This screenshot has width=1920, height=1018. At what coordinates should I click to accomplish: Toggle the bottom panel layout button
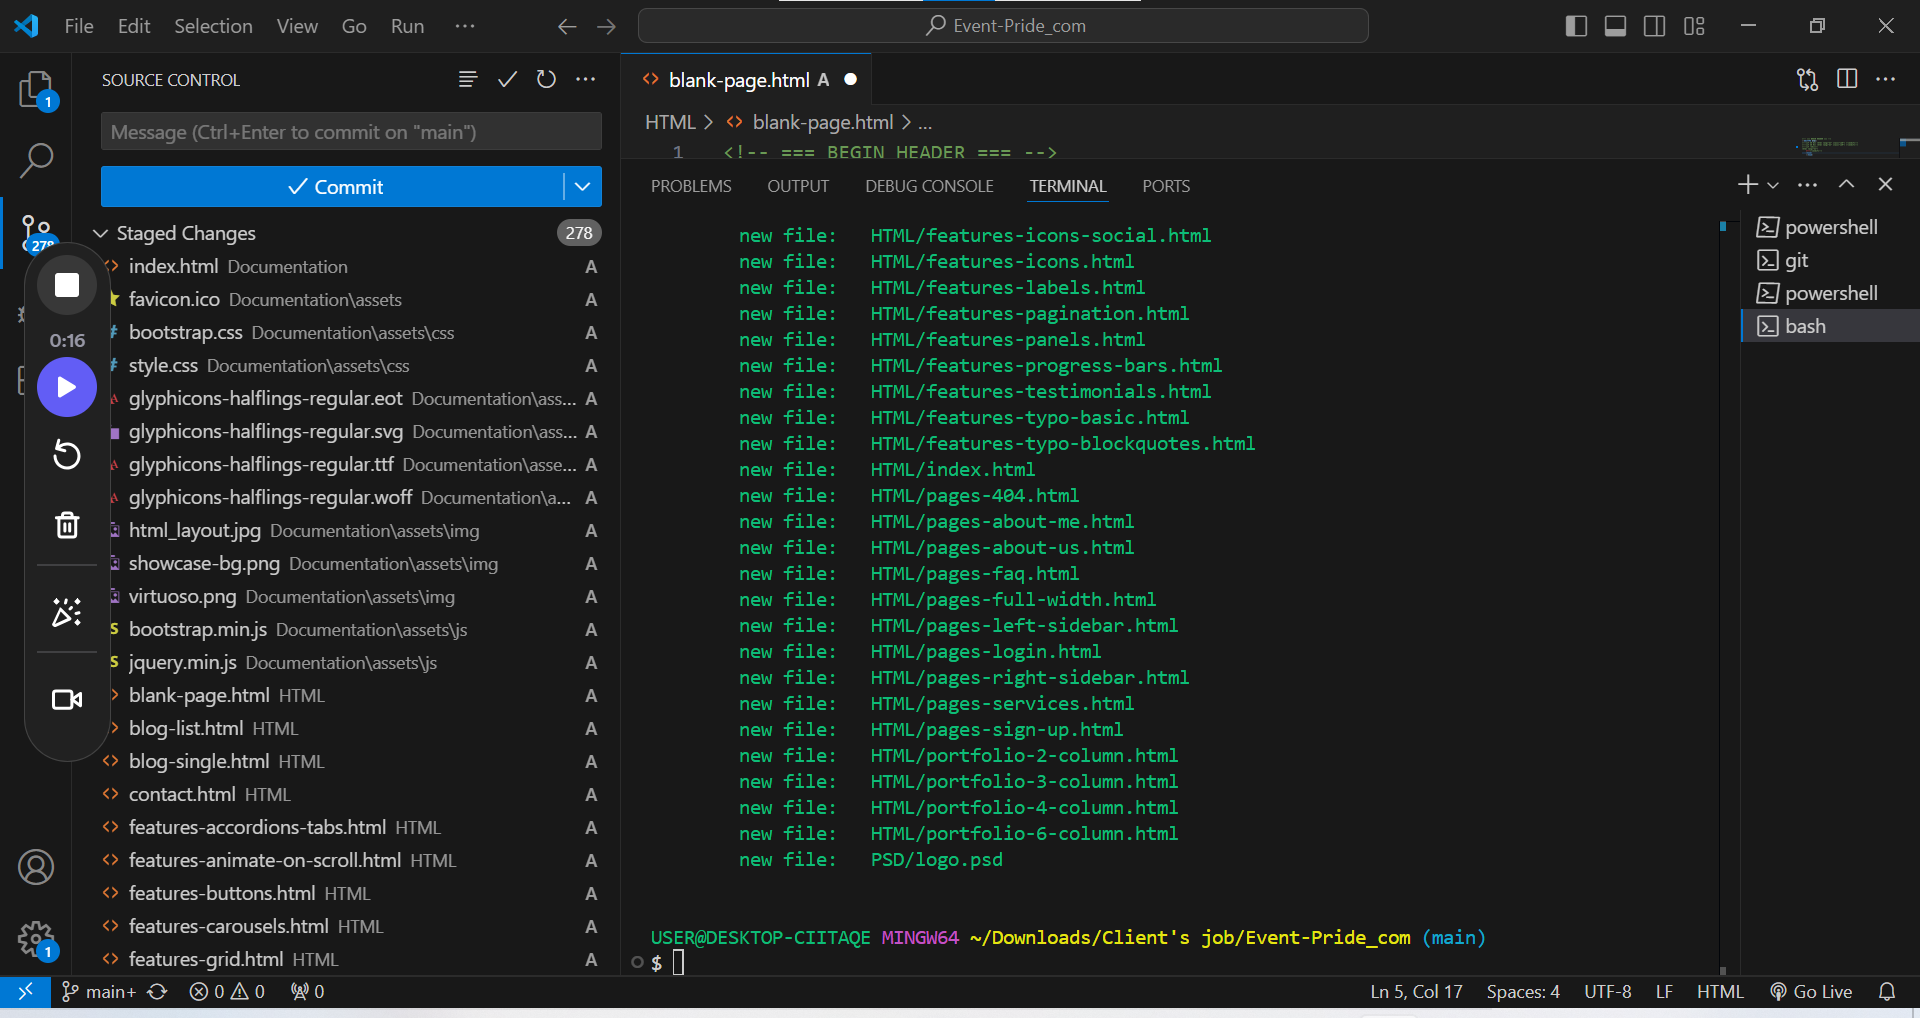[x=1615, y=26]
